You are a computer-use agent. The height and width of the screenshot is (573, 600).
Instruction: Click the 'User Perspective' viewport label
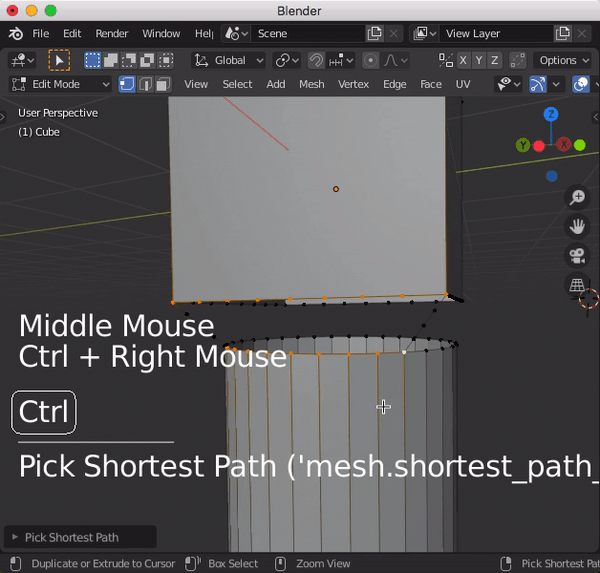(x=58, y=113)
